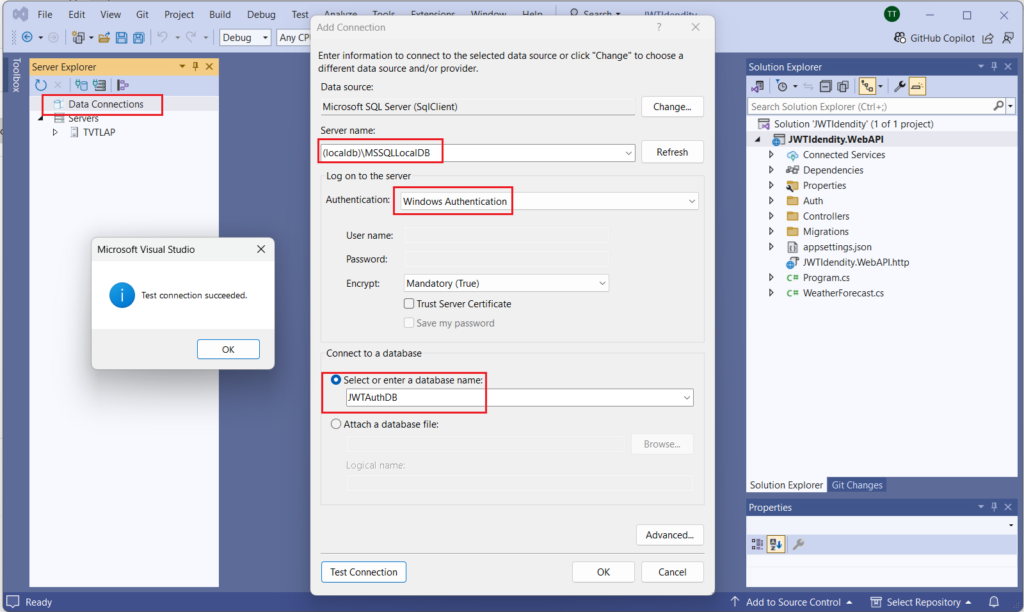Expand the Migrations folder node
Screen dimensions: 1024x612
(x=771, y=231)
